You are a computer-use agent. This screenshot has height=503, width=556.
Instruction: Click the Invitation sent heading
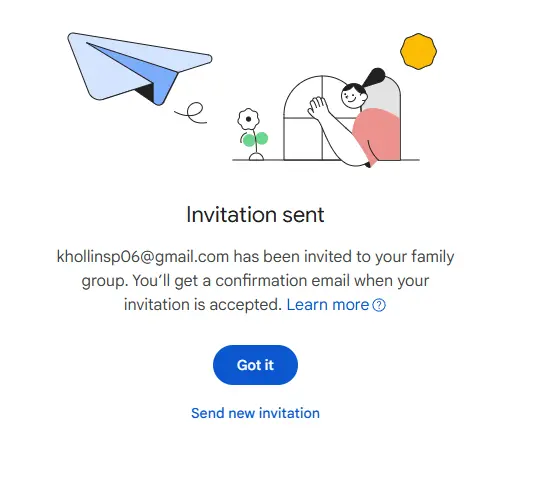point(255,214)
